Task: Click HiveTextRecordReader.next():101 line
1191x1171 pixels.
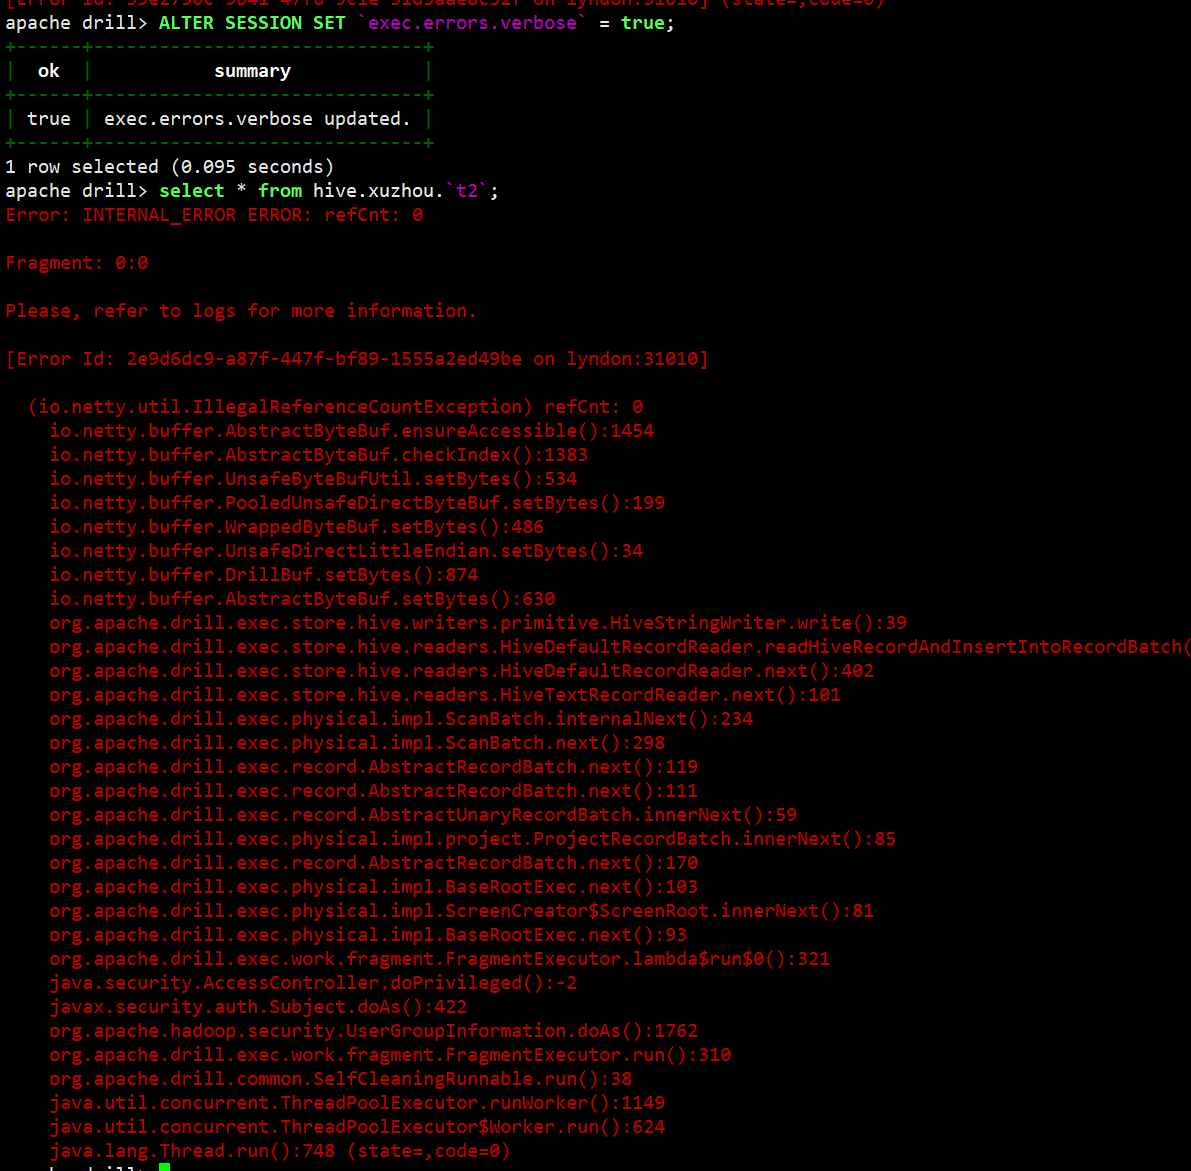Action: pyautogui.click(x=445, y=695)
